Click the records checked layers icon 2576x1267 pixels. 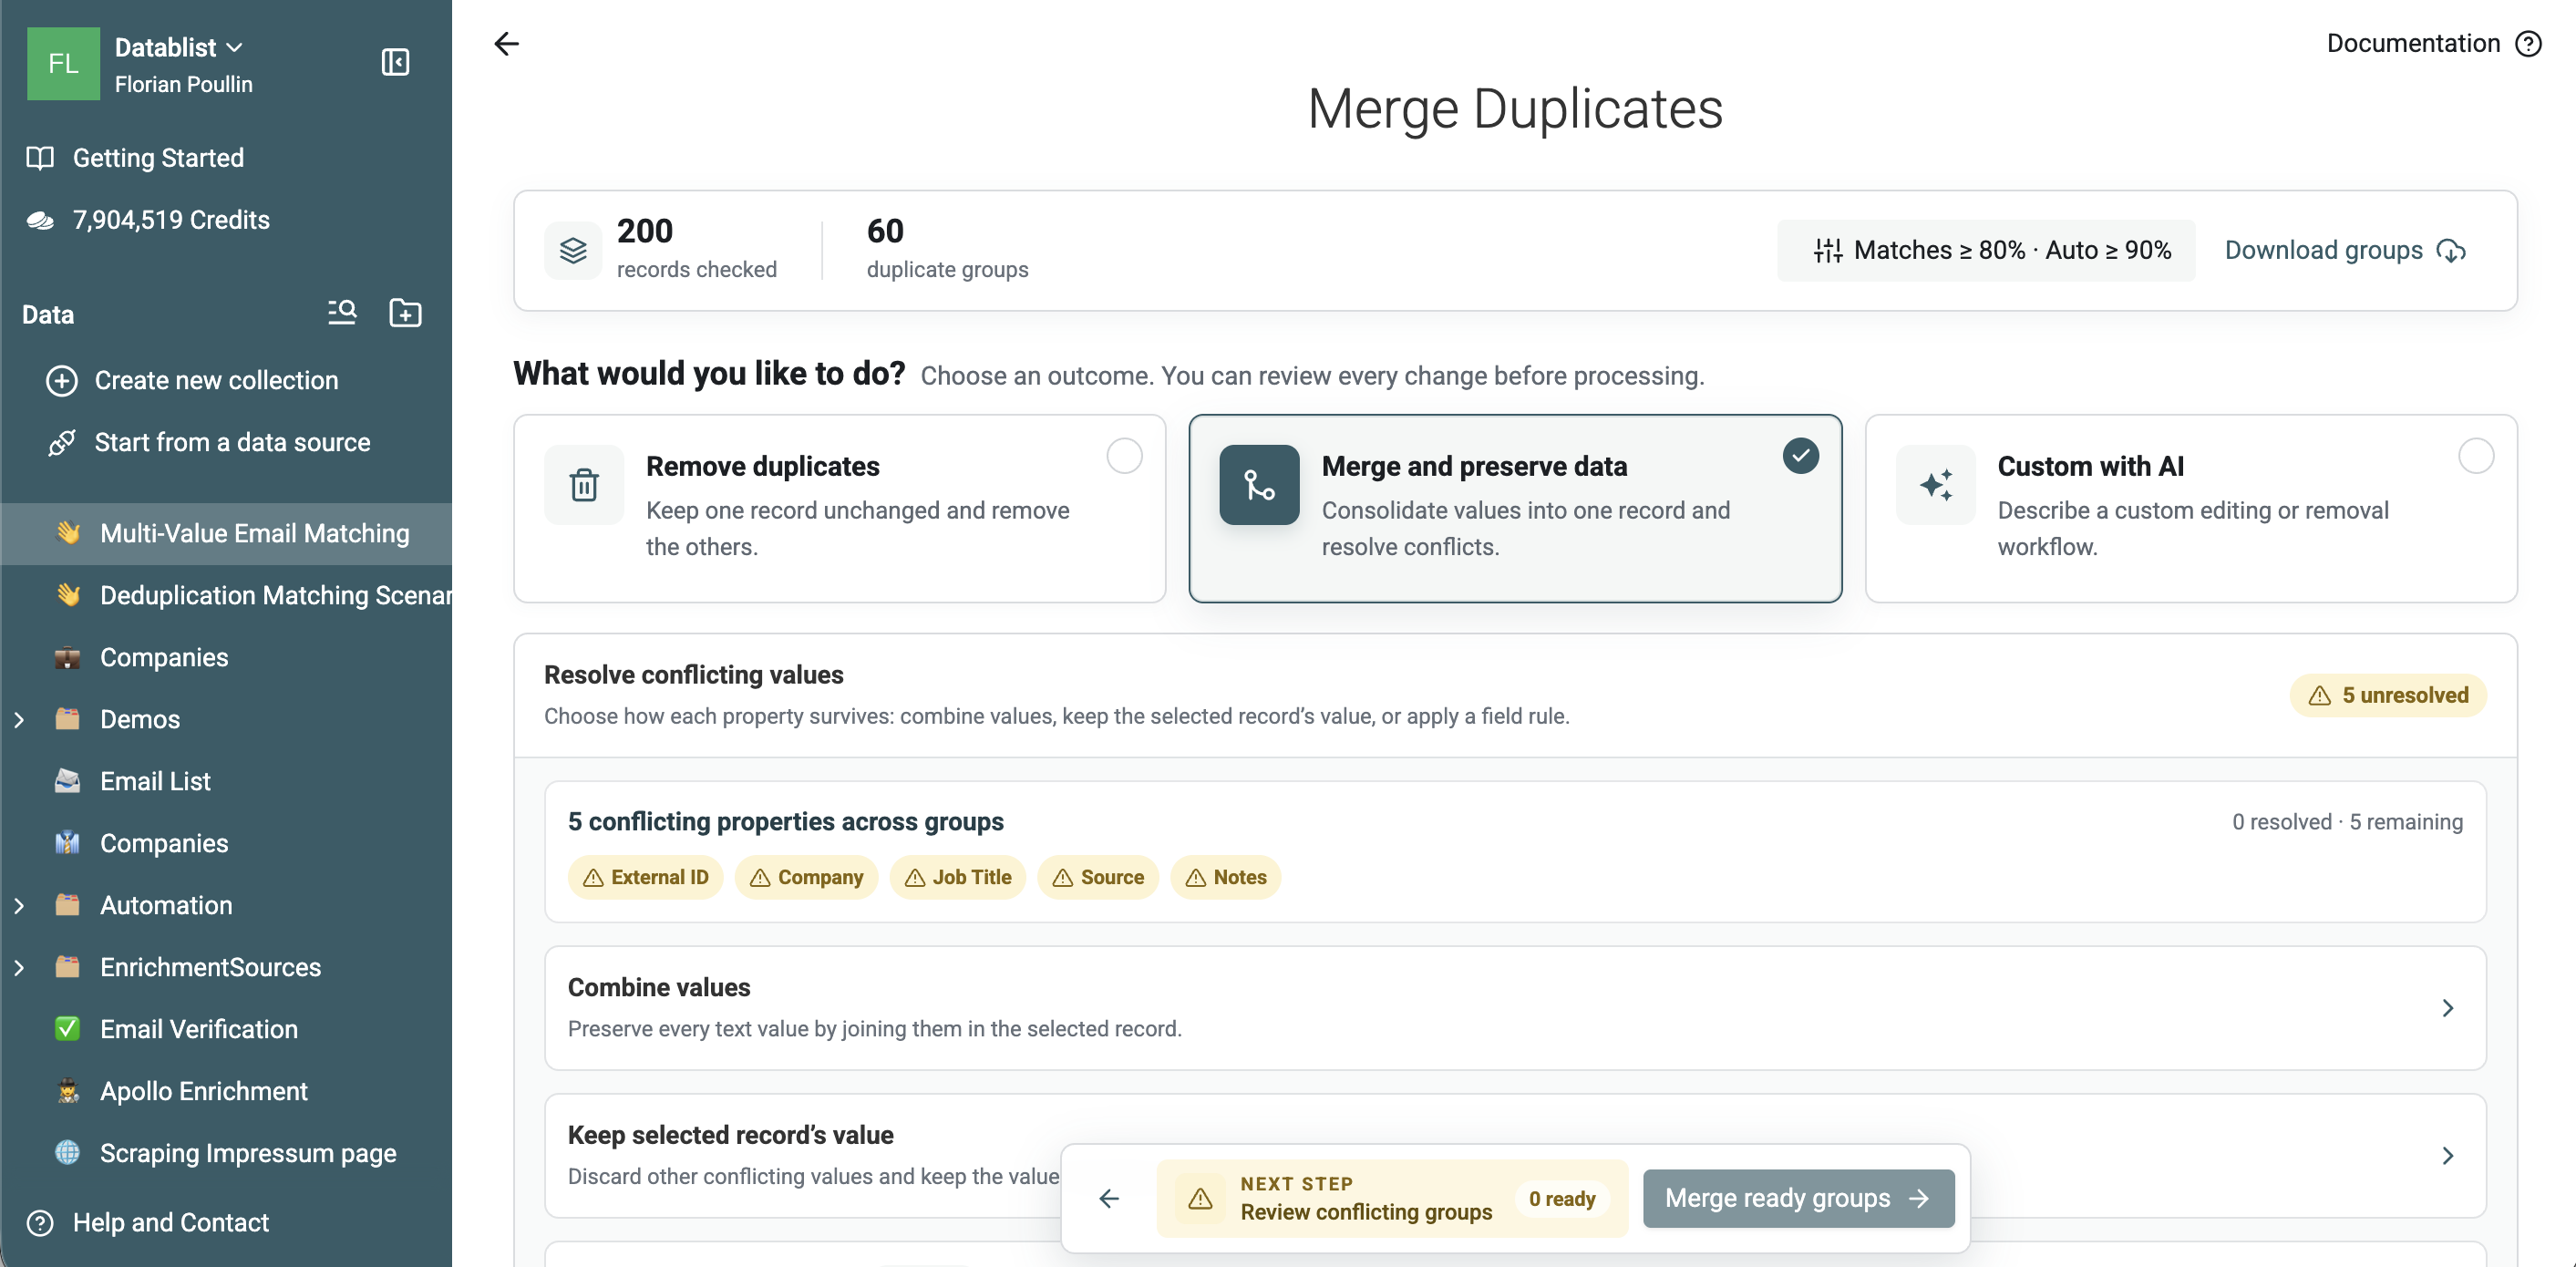(x=573, y=250)
